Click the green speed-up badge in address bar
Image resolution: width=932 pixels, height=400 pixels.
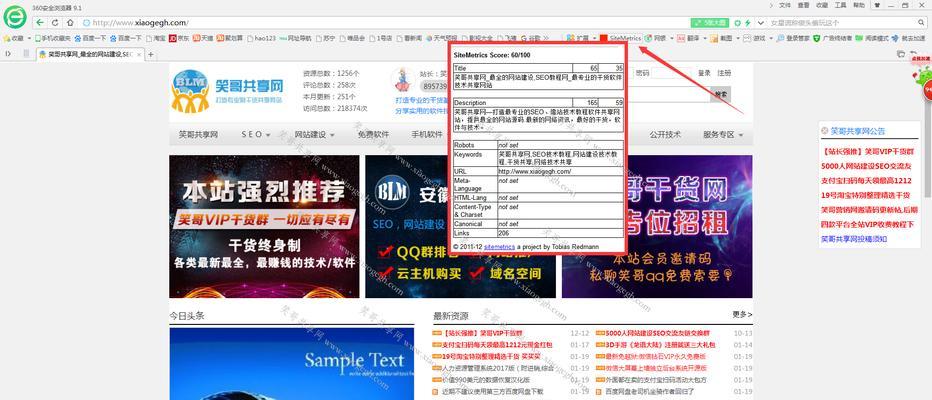(710, 23)
